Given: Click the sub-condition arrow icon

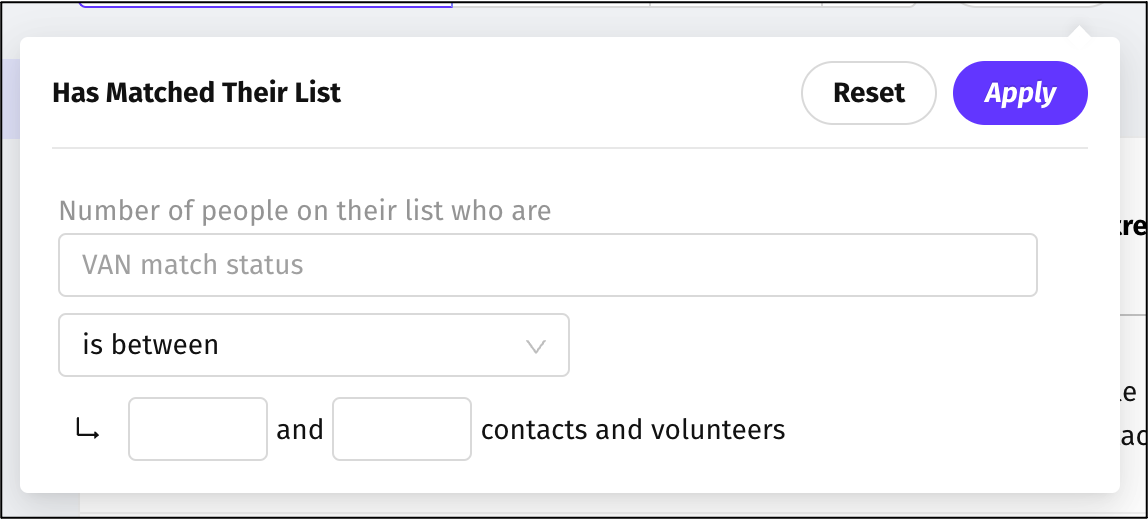Looking at the screenshot, I should [x=88, y=430].
